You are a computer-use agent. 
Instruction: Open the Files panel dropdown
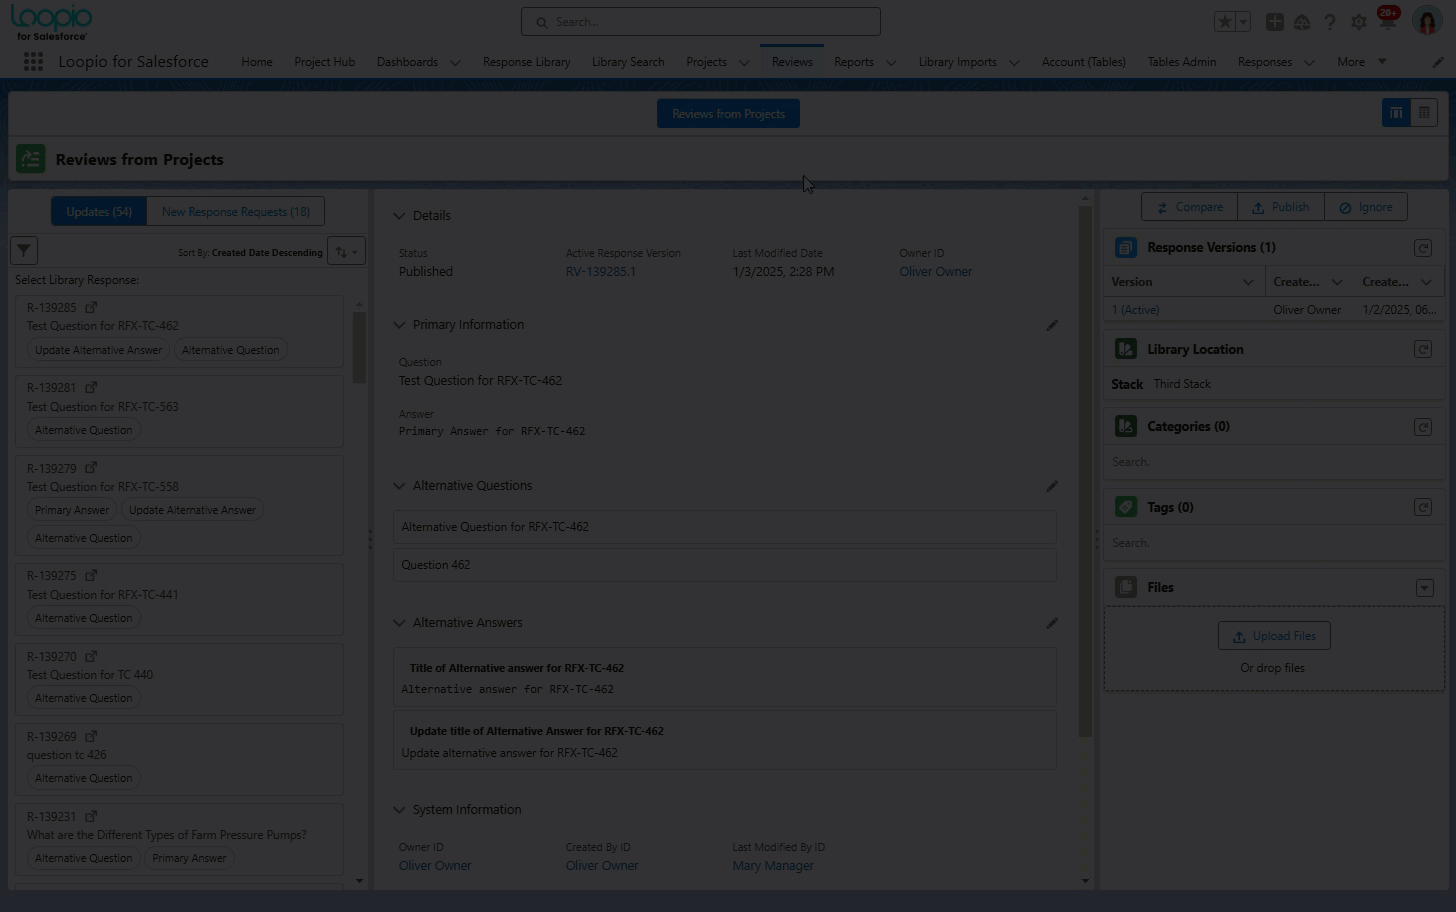click(1424, 588)
